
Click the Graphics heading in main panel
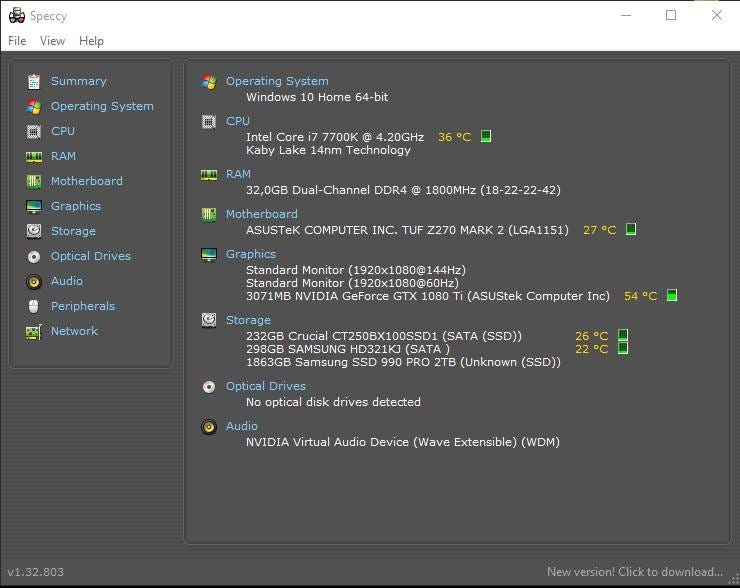point(251,254)
